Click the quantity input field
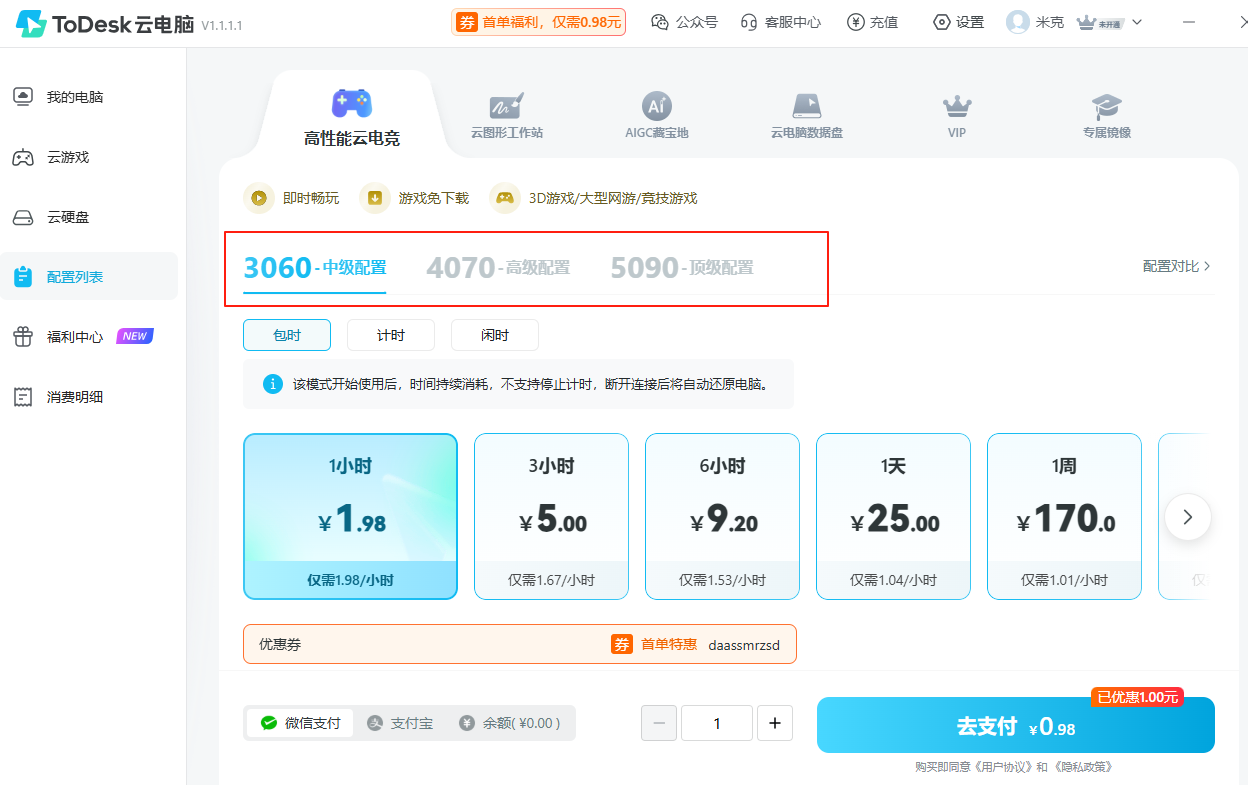This screenshot has width=1248, height=785. (x=717, y=723)
